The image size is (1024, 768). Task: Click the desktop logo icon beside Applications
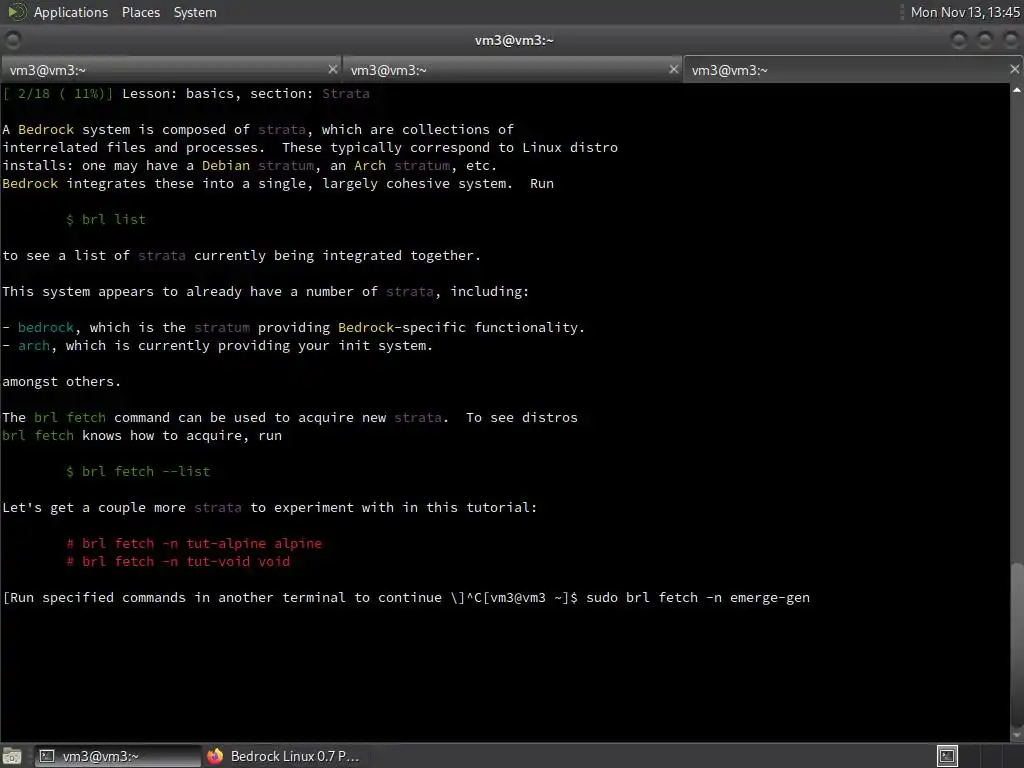click(16, 12)
